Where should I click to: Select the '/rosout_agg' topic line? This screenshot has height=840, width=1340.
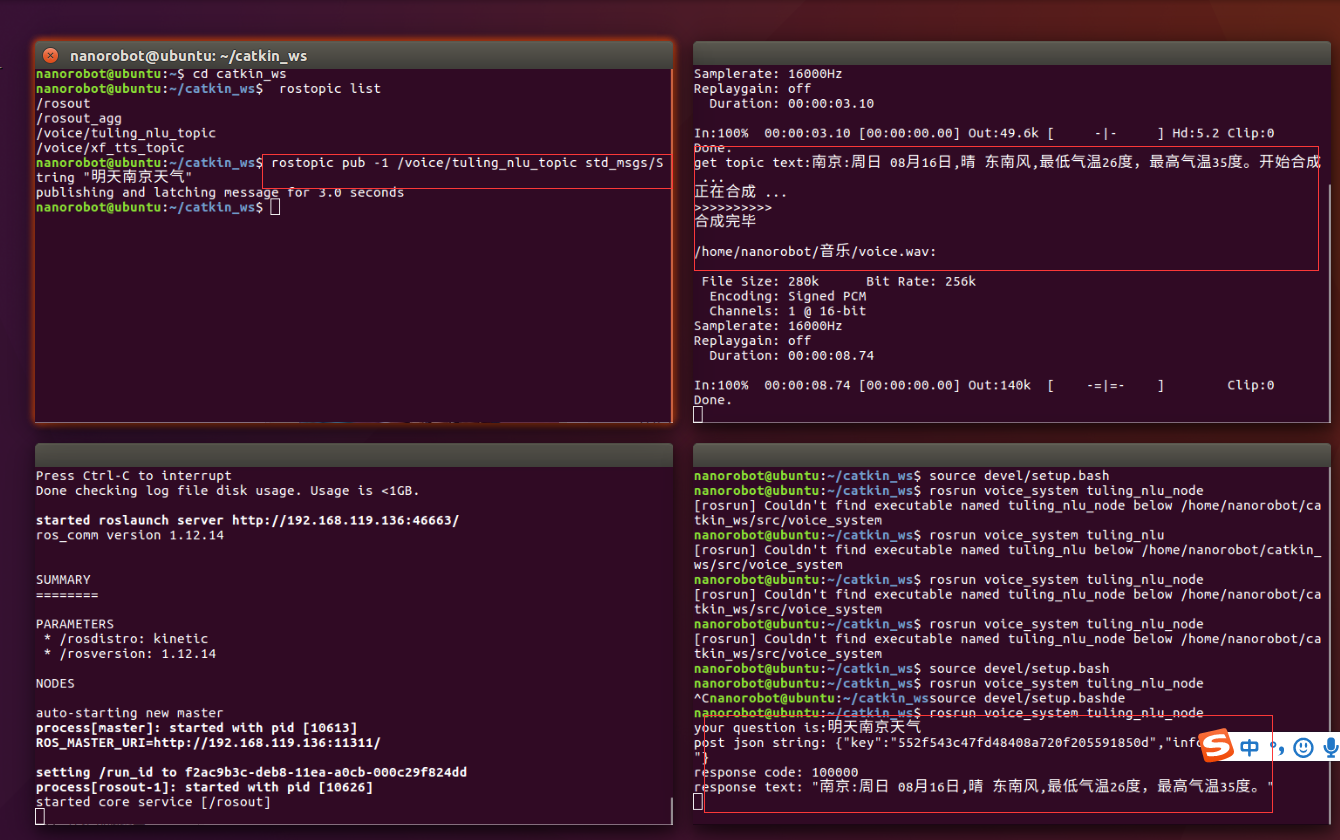pyautogui.click(x=78, y=118)
